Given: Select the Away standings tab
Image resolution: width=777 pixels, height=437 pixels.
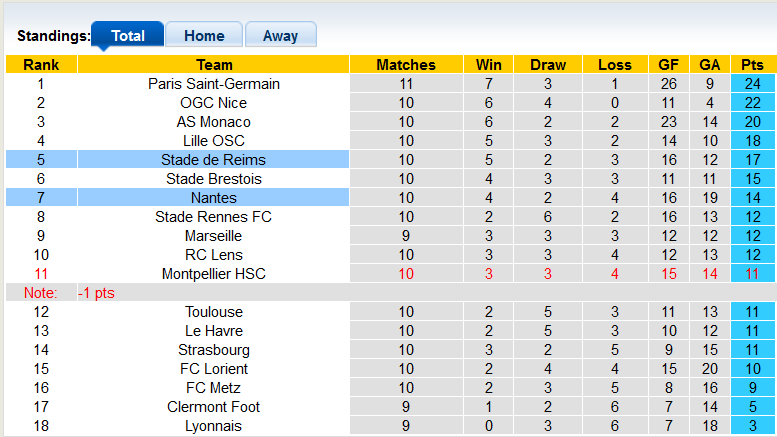Looking at the screenshot, I should (280, 36).
